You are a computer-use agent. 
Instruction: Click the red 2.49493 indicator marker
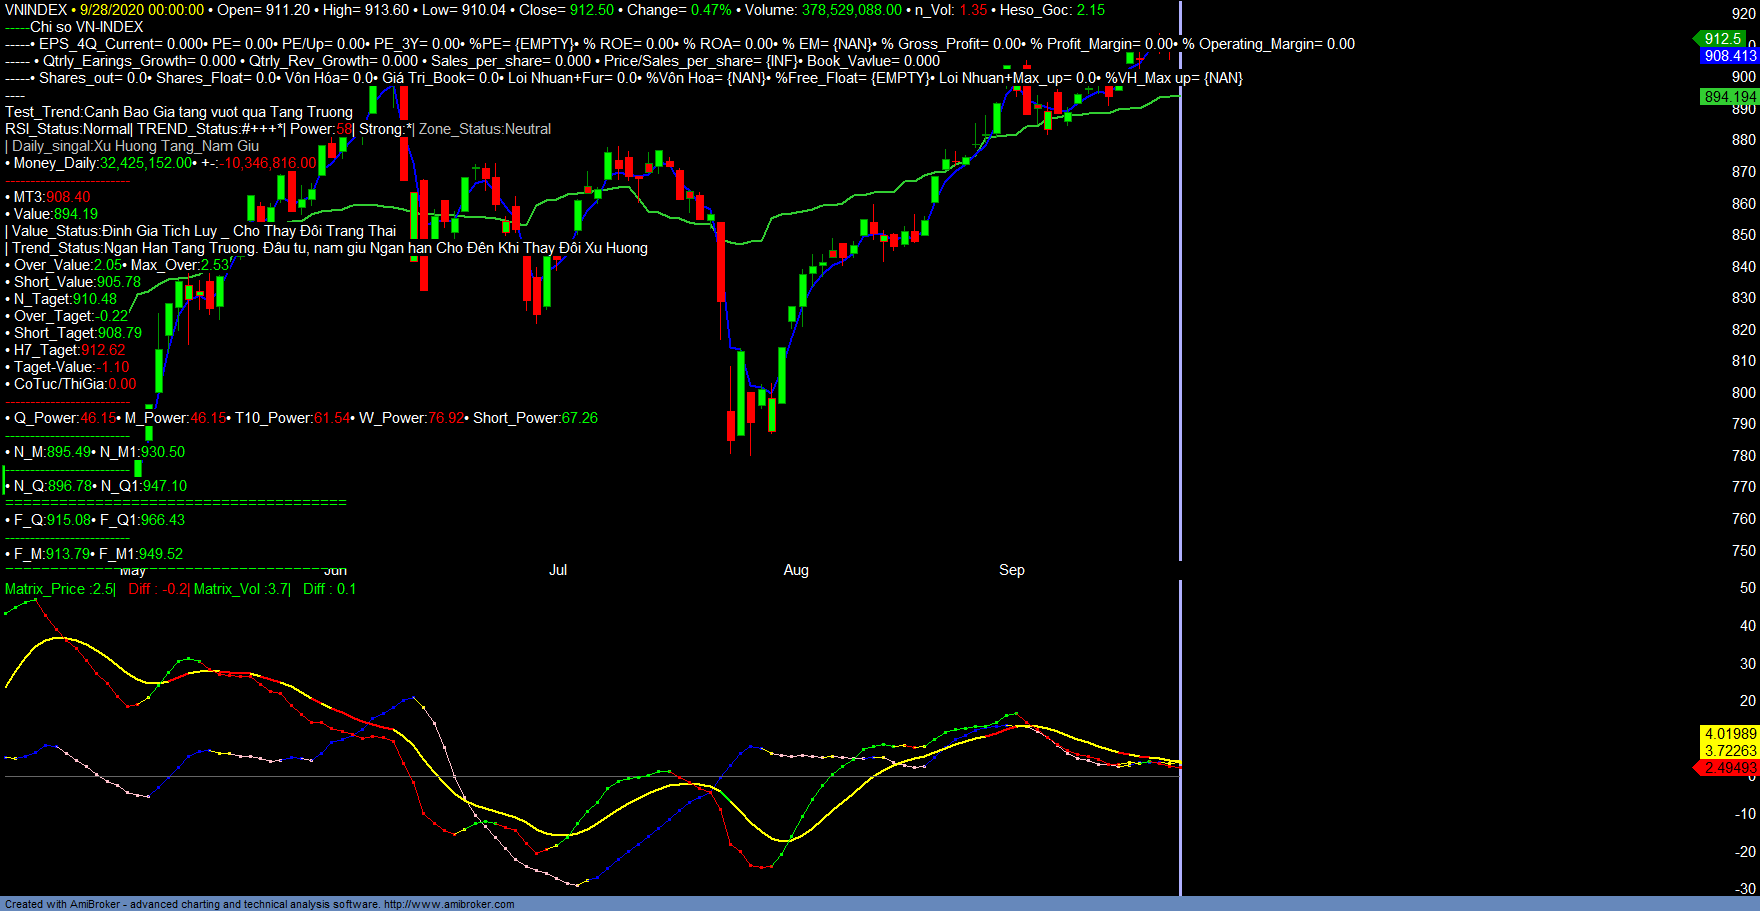pos(1729,768)
